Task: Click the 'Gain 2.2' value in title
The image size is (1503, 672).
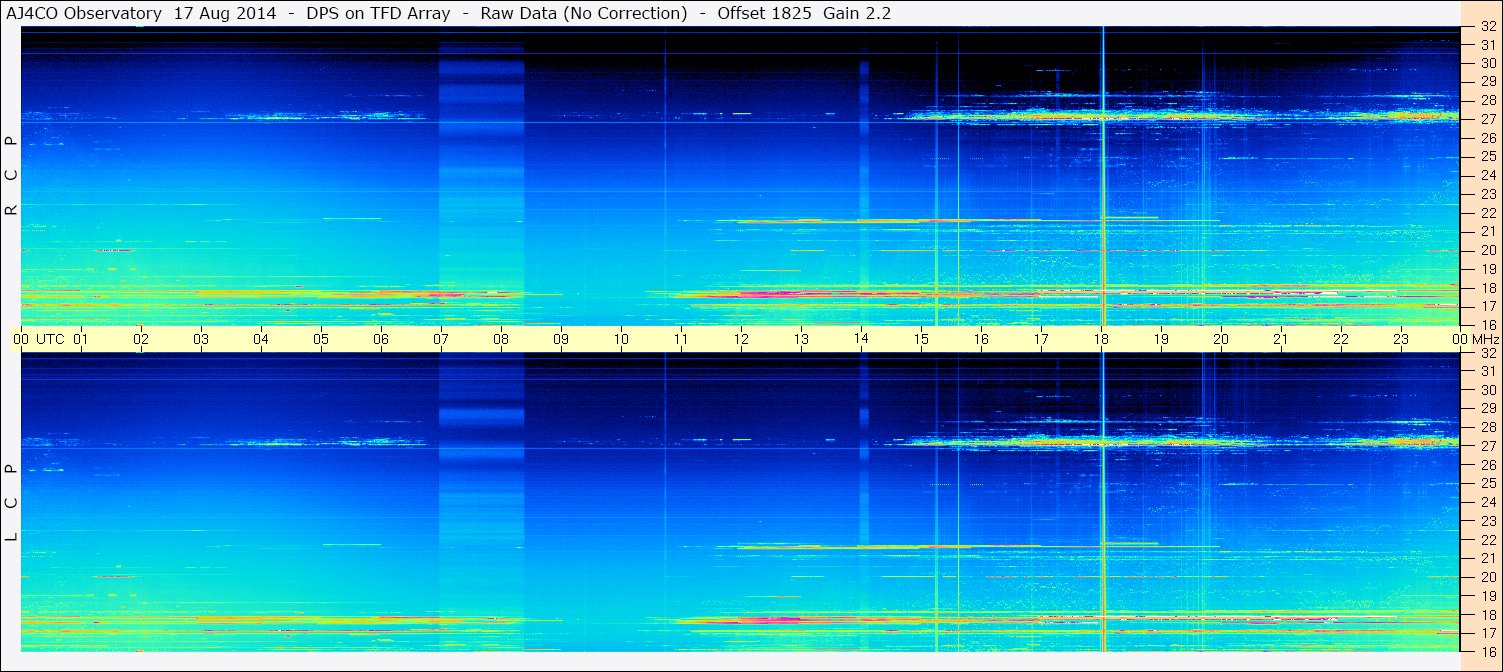Action: 857,13
